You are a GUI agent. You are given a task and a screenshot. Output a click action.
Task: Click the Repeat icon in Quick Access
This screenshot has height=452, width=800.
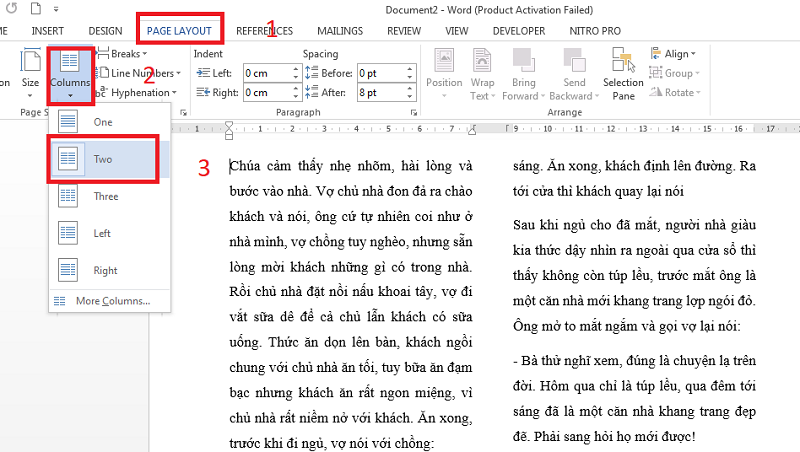(x=11, y=9)
